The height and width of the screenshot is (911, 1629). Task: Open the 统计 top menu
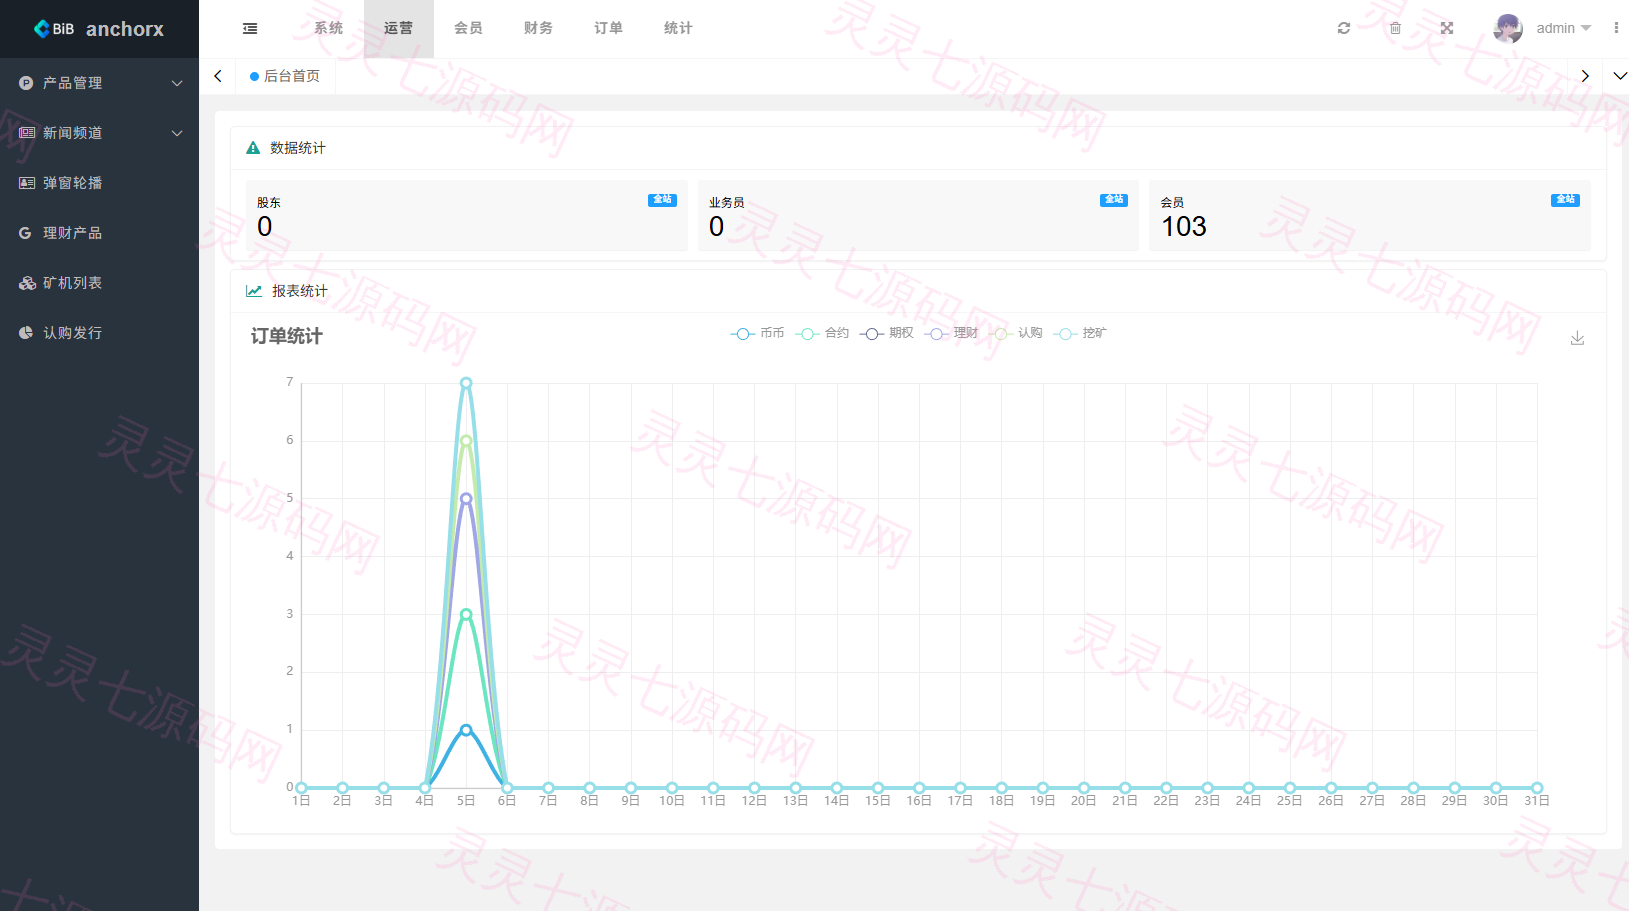tap(679, 28)
